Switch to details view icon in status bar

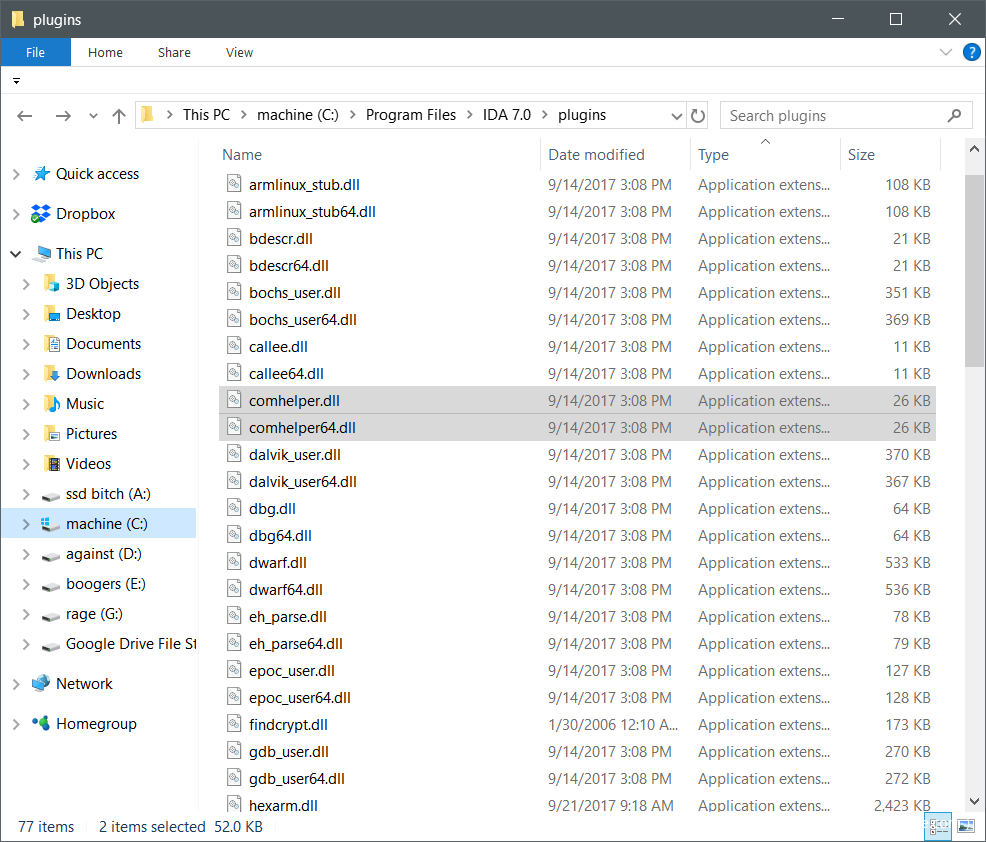(939, 826)
